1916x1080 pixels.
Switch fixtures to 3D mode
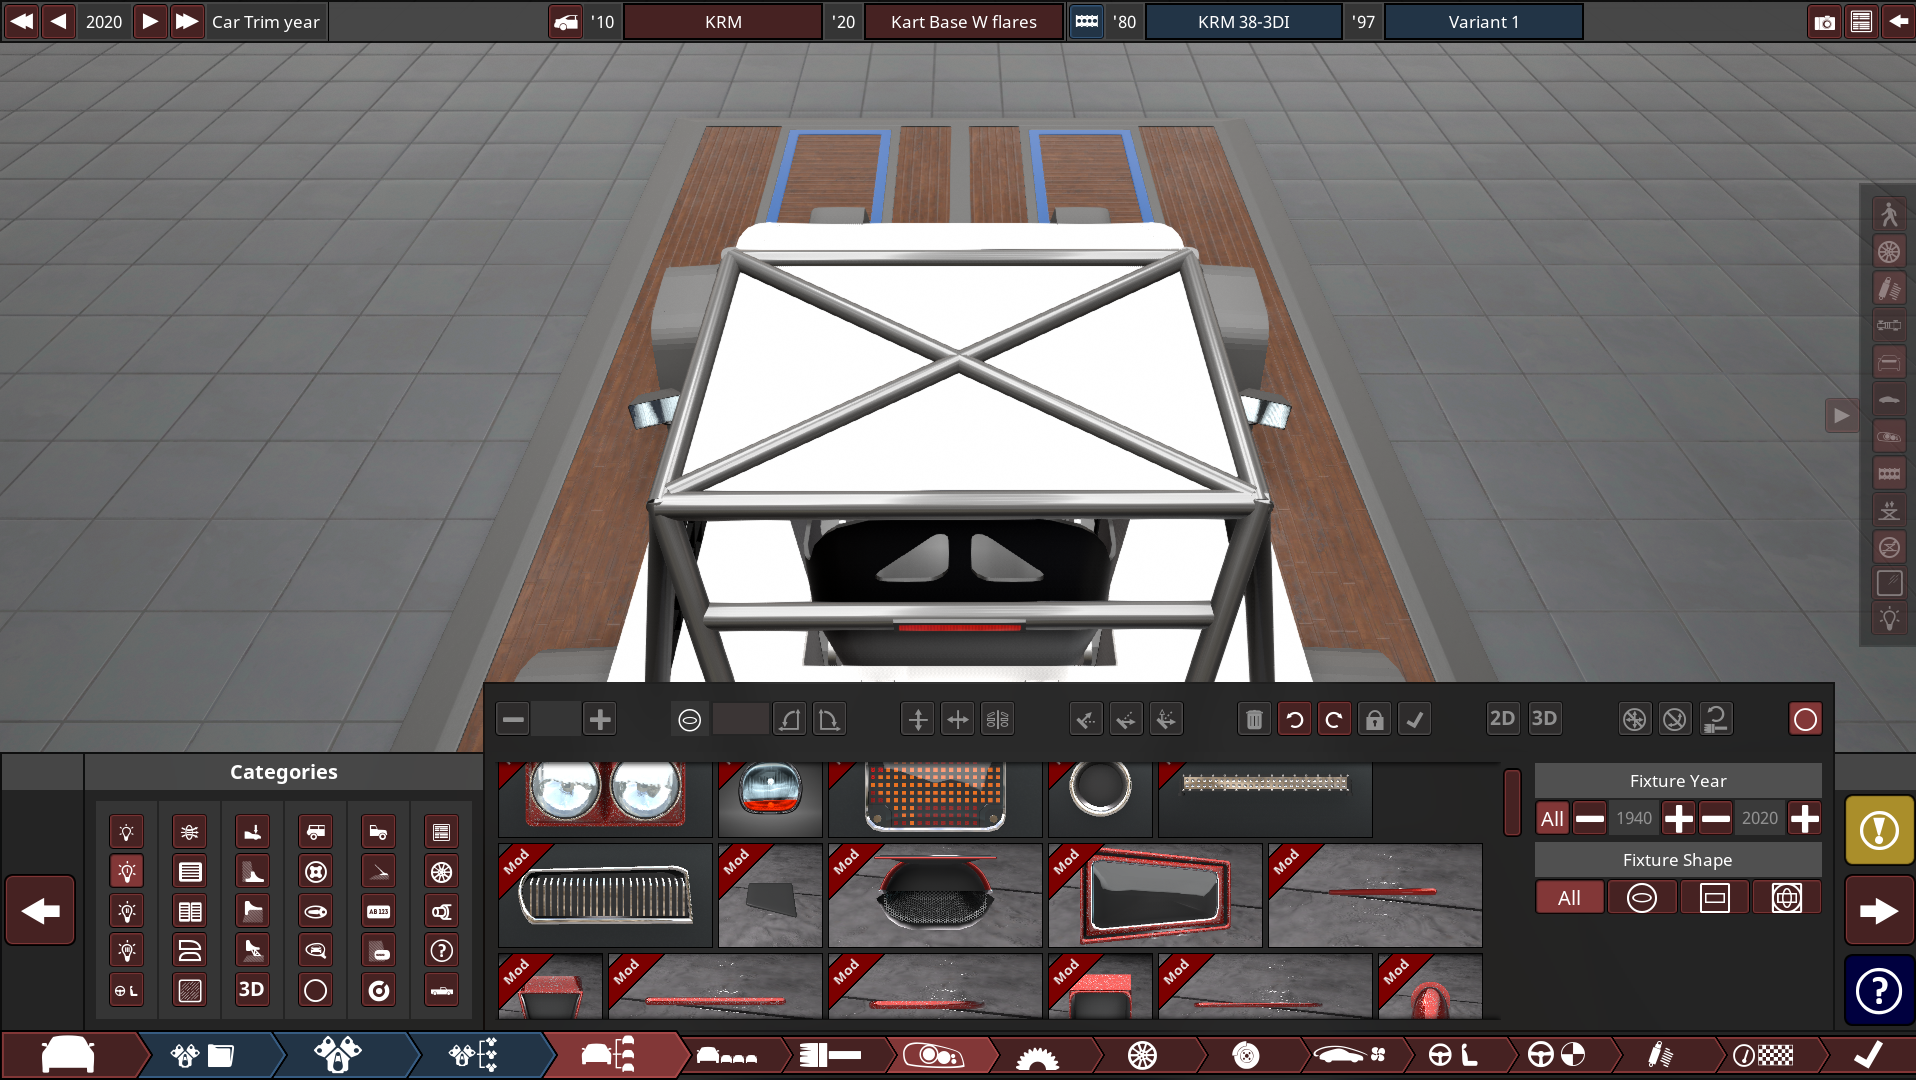(x=1544, y=719)
